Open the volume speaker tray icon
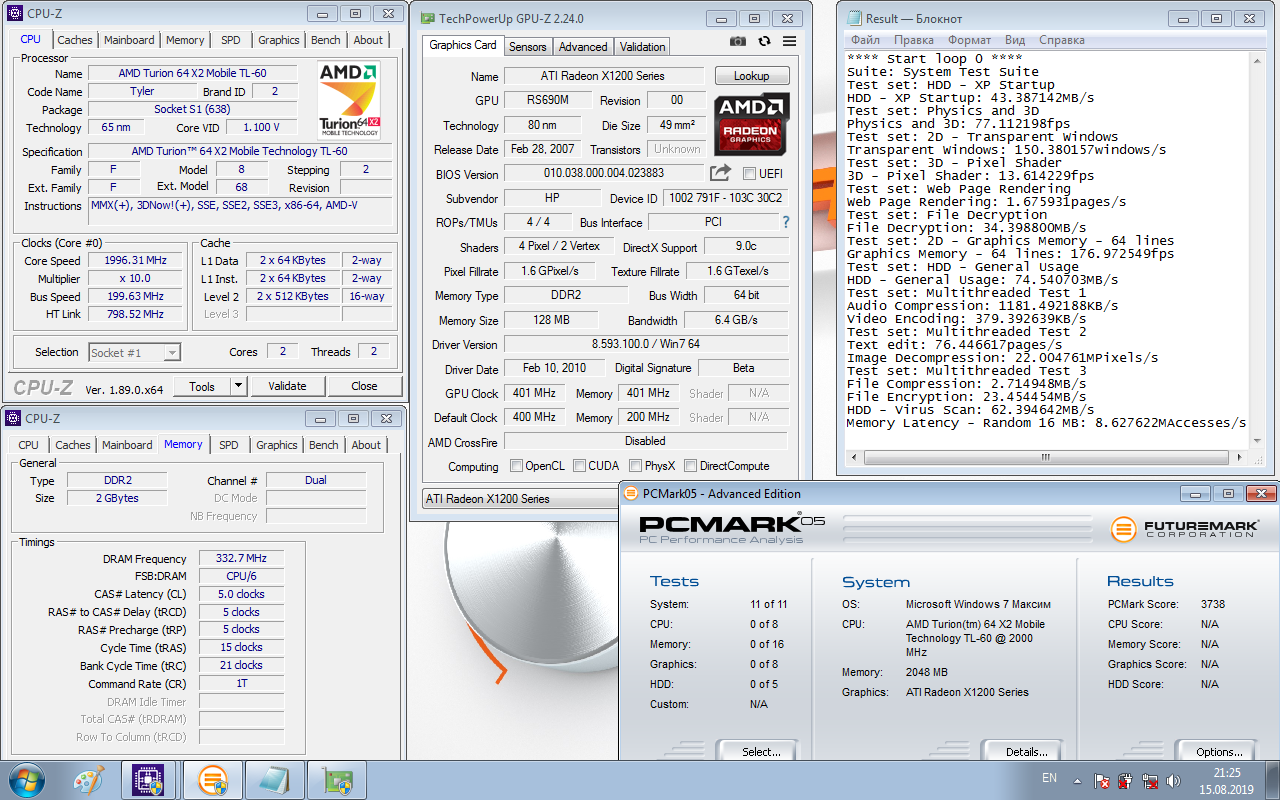 pyautogui.click(x=1174, y=780)
